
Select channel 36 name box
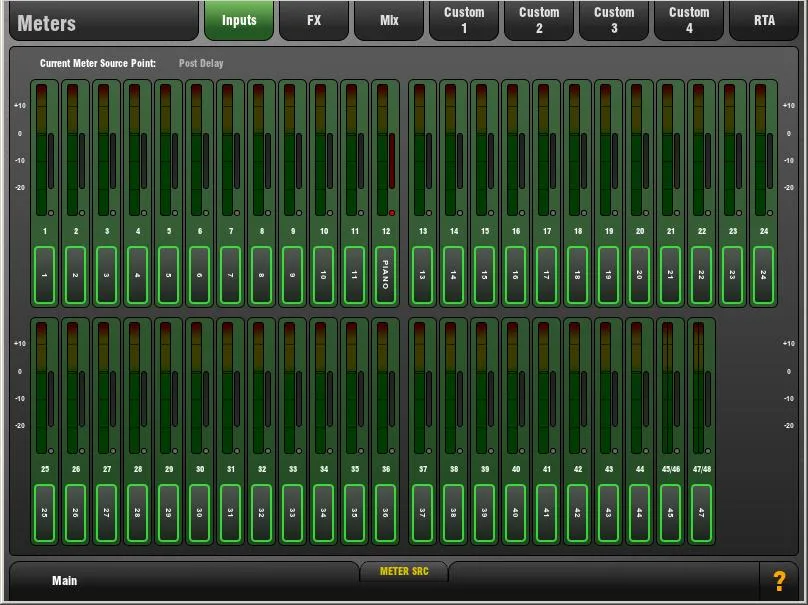tap(385, 513)
